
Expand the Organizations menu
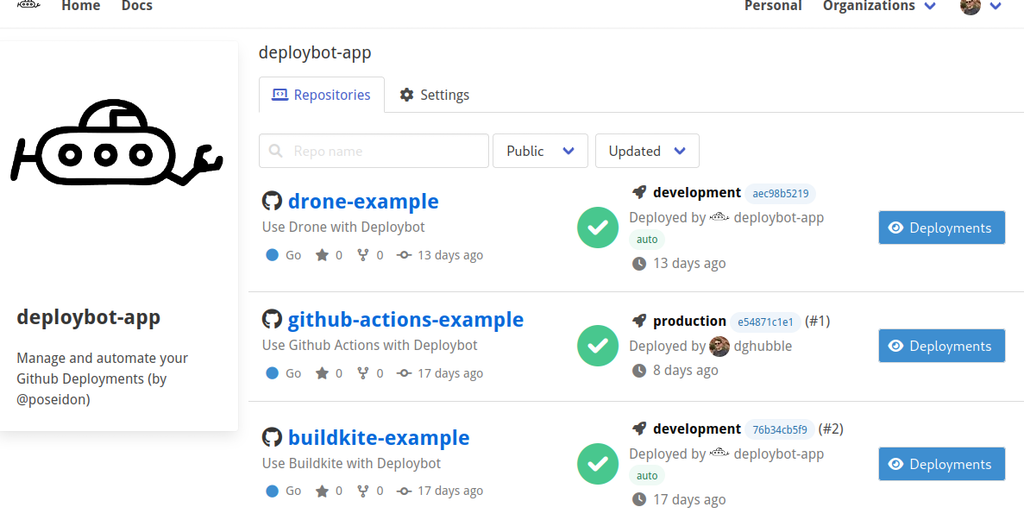879,7
